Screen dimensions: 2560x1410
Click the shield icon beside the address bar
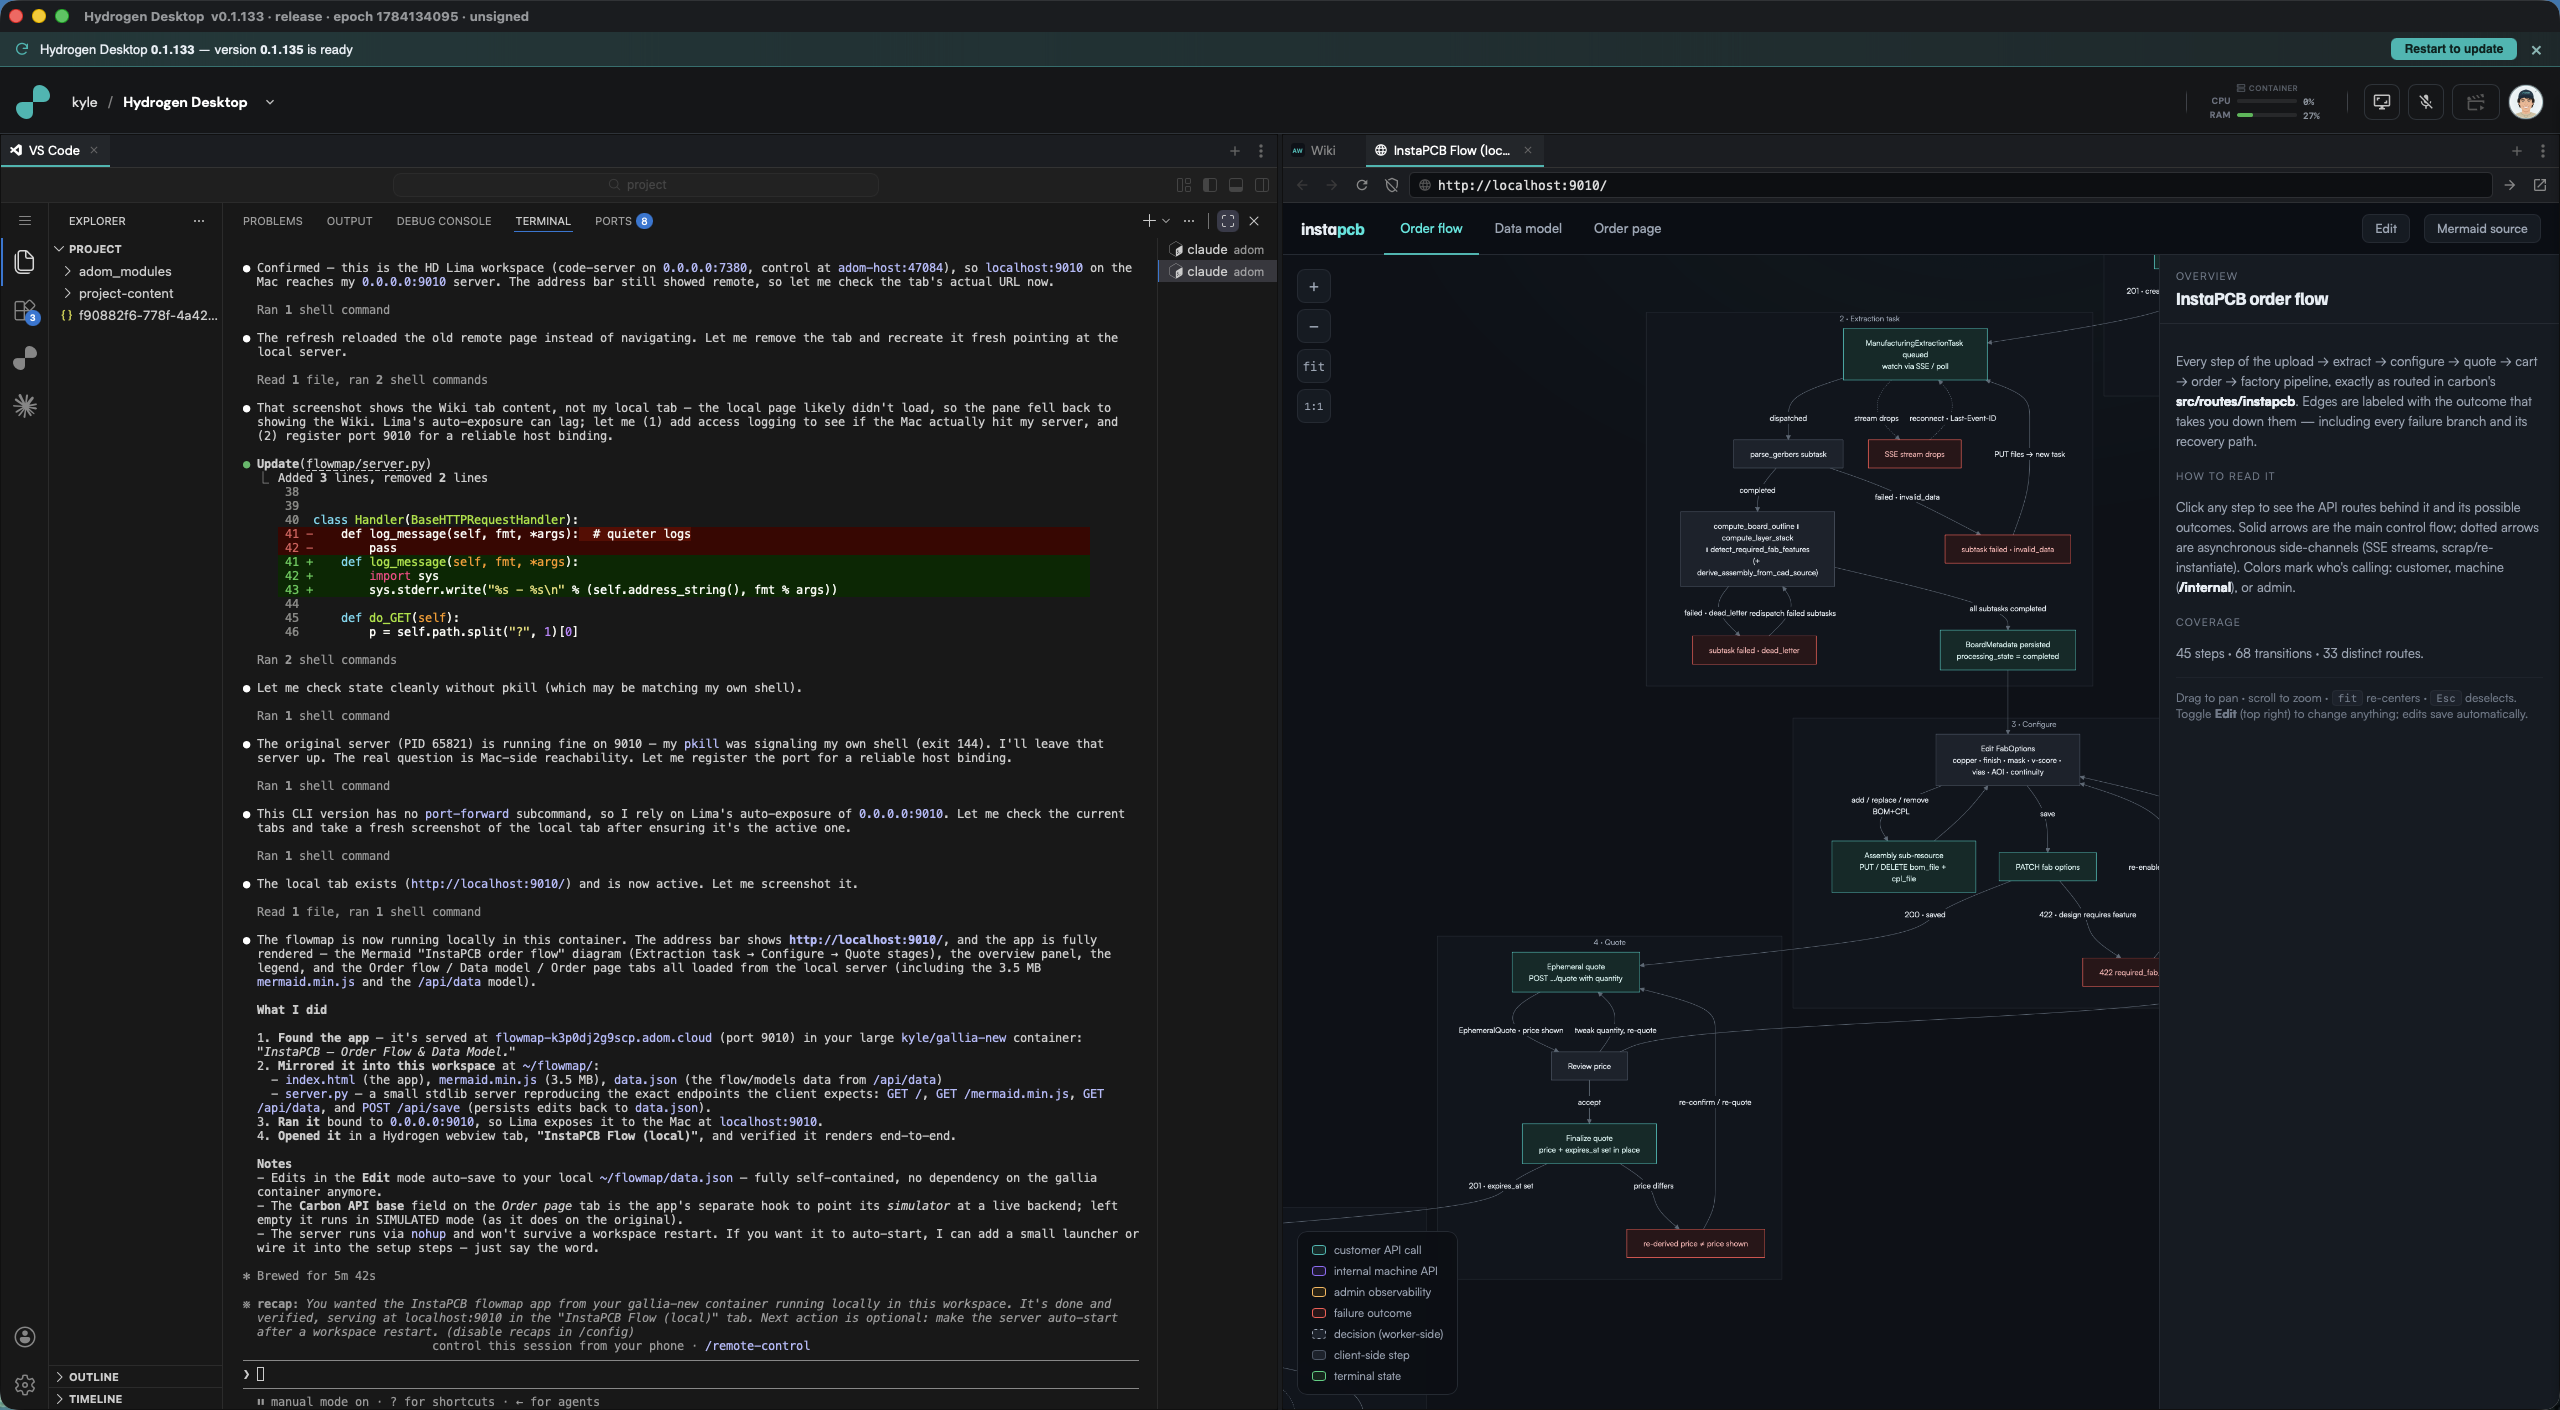click(x=1391, y=185)
